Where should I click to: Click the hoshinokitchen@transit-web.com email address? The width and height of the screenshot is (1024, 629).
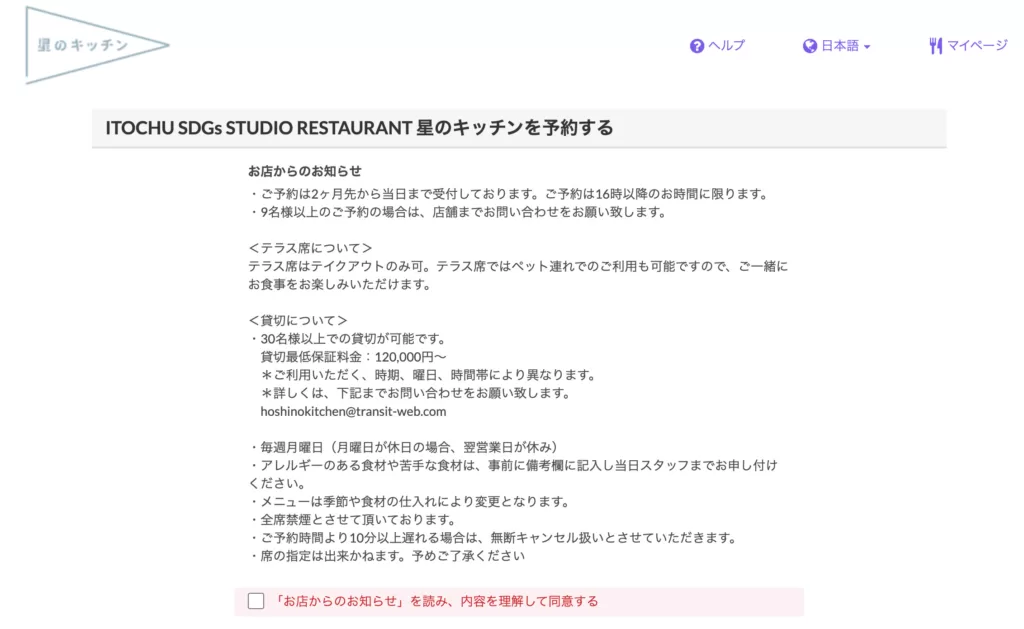click(353, 411)
